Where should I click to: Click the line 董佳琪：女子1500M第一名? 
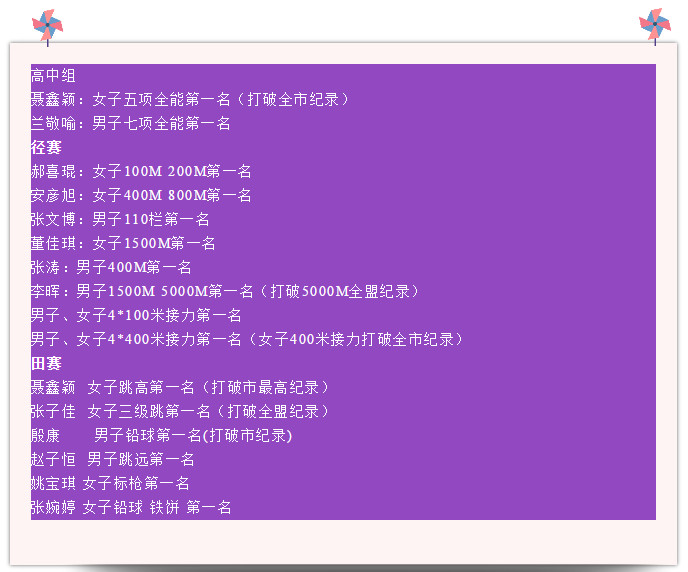(123, 243)
